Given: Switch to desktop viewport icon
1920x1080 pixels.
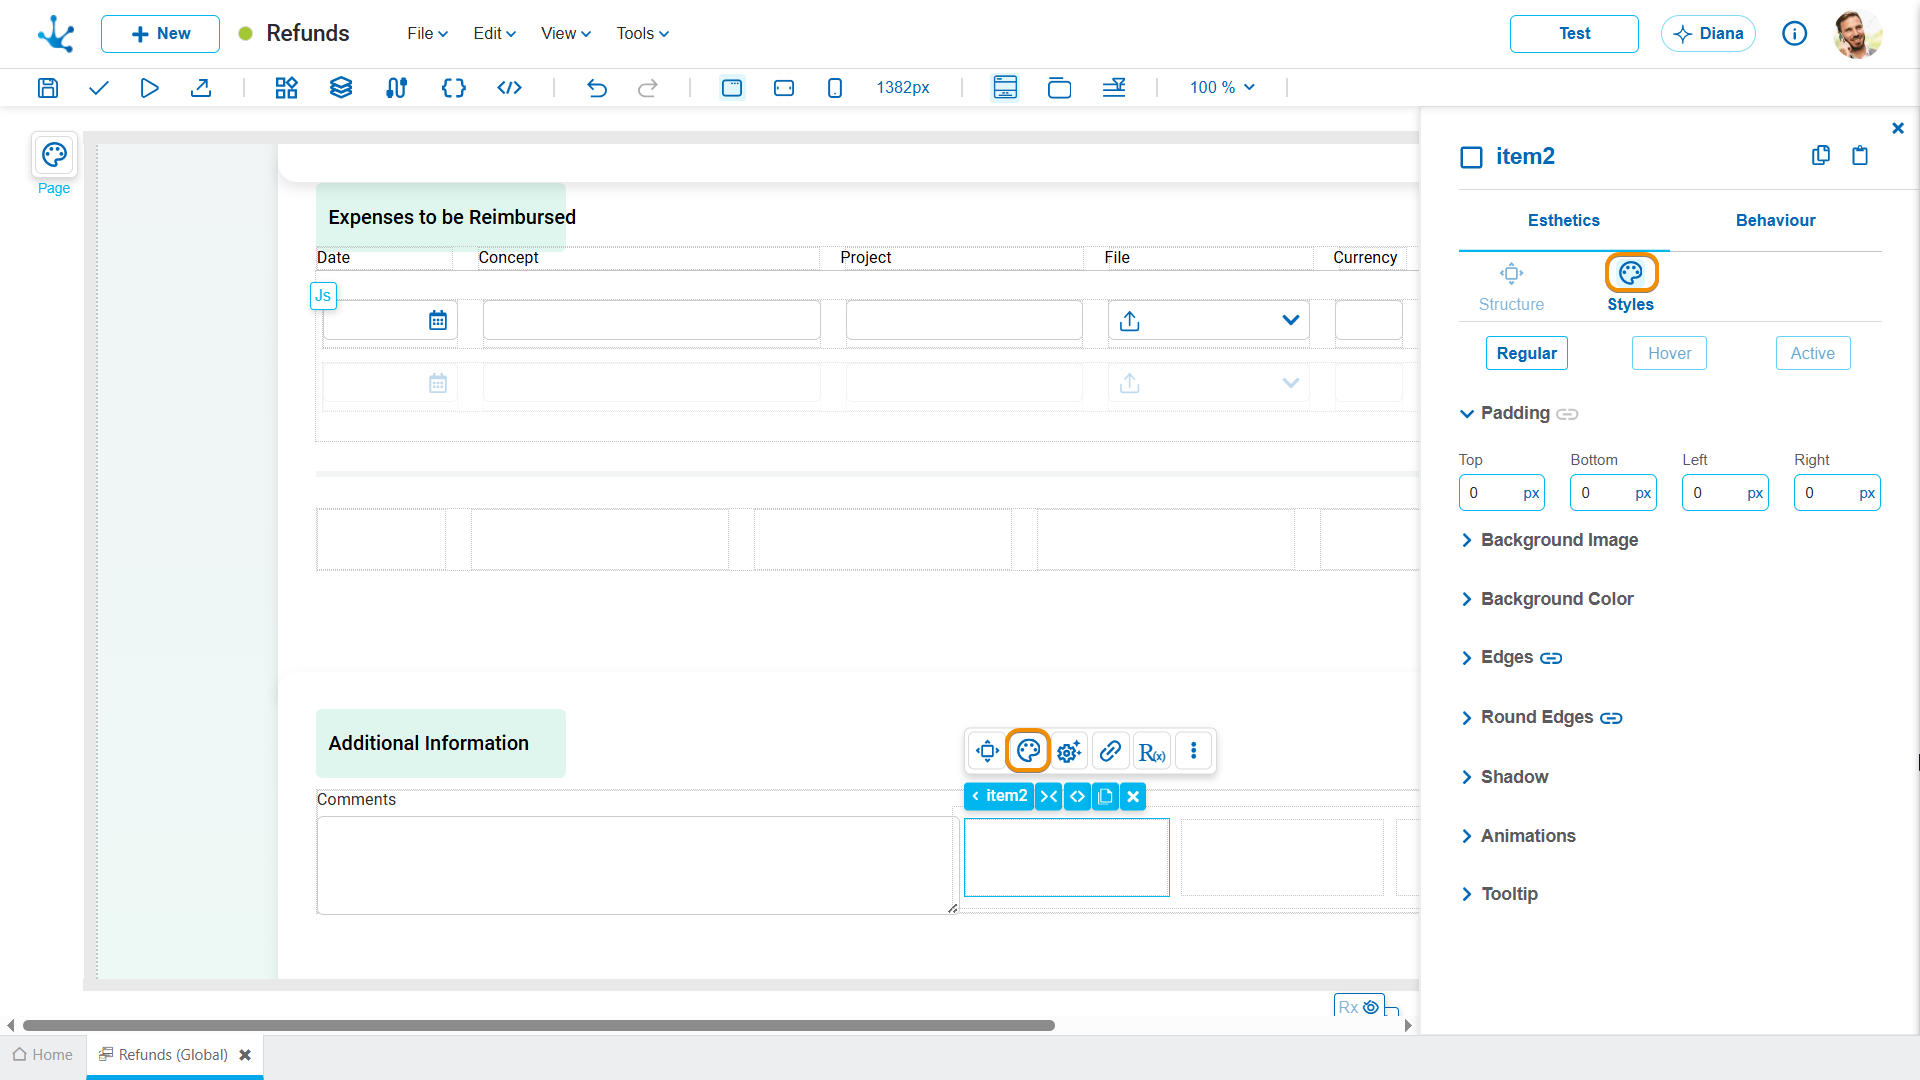Looking at the screenshot, I should coord(732,88).
